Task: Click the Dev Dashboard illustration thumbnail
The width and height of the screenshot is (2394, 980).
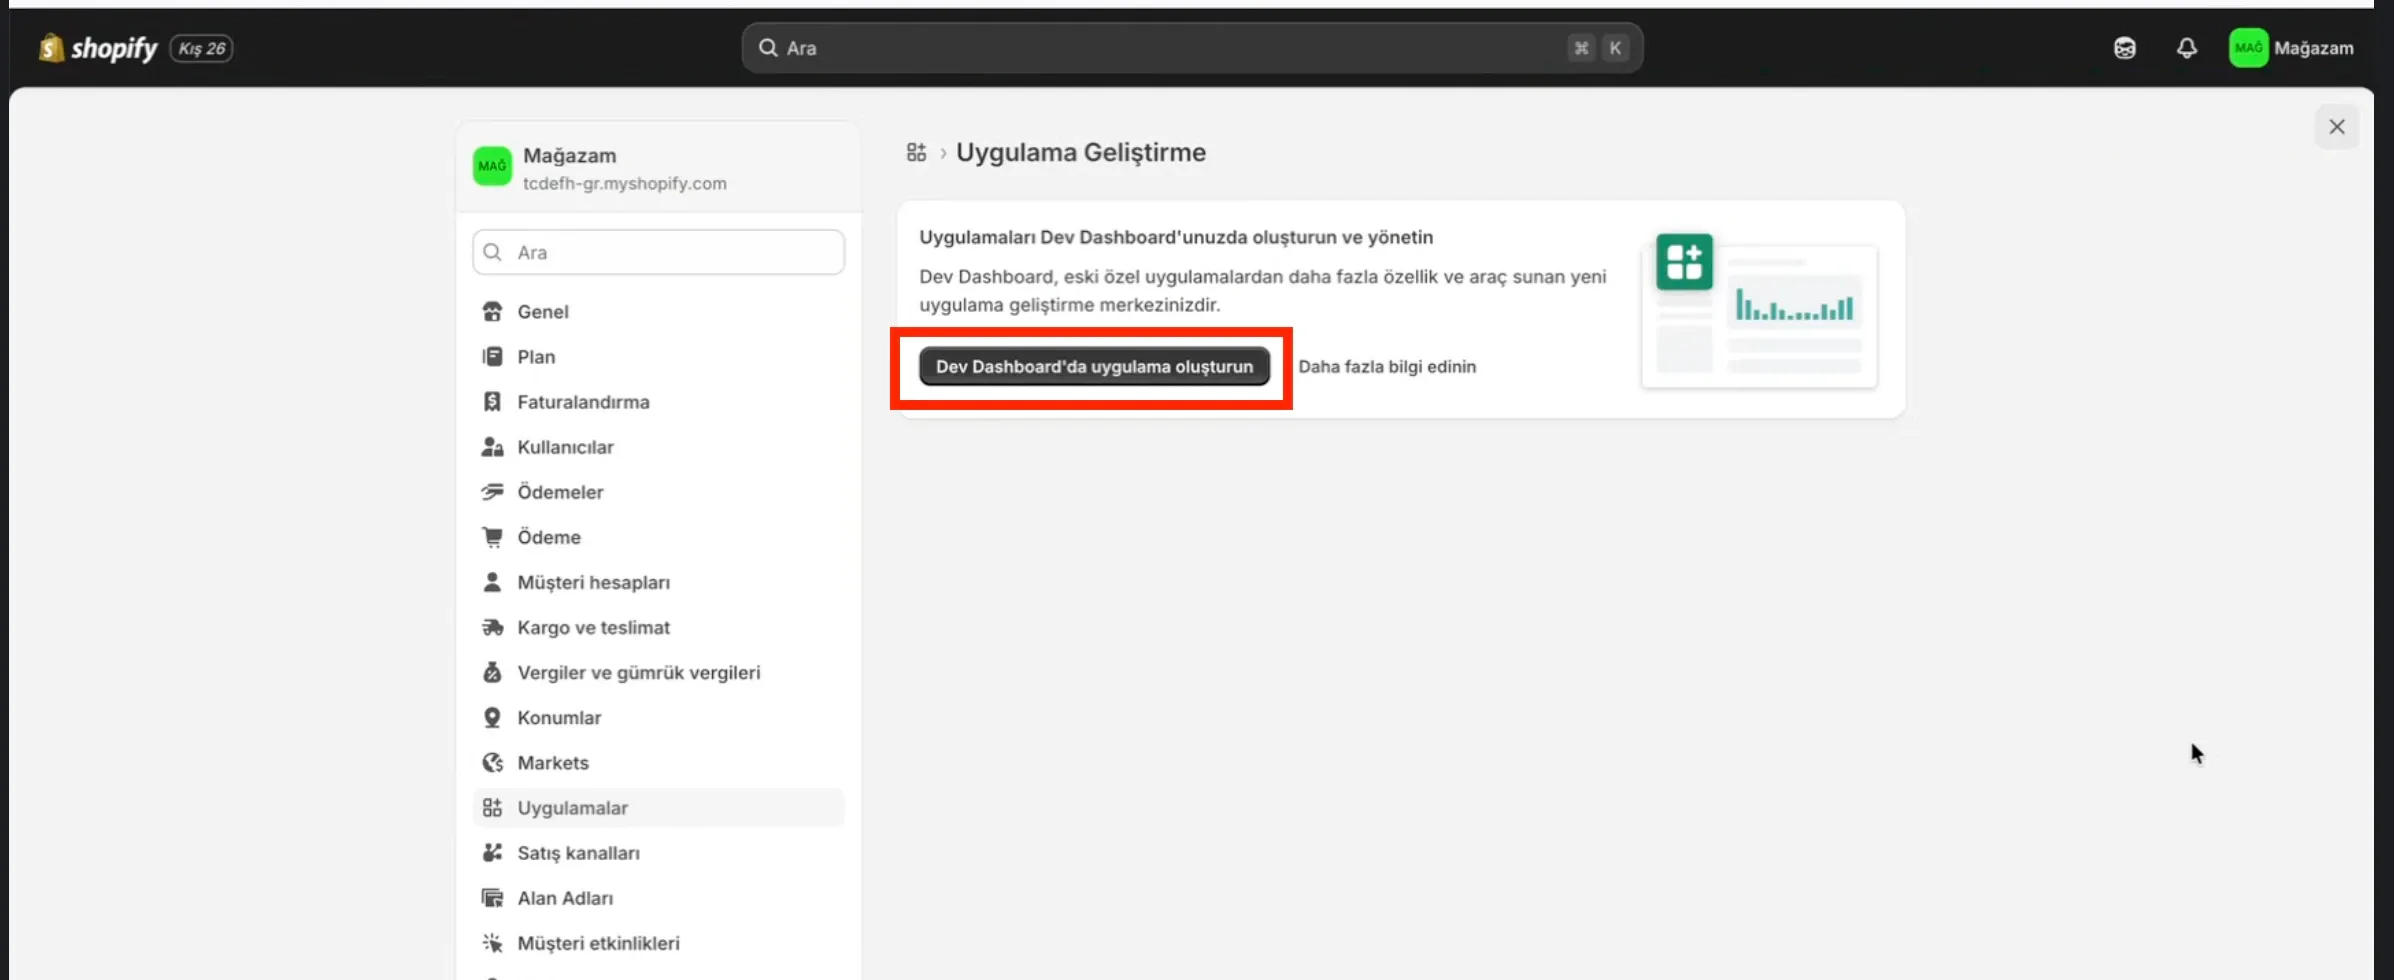Action: click(x=1760, y=310)
